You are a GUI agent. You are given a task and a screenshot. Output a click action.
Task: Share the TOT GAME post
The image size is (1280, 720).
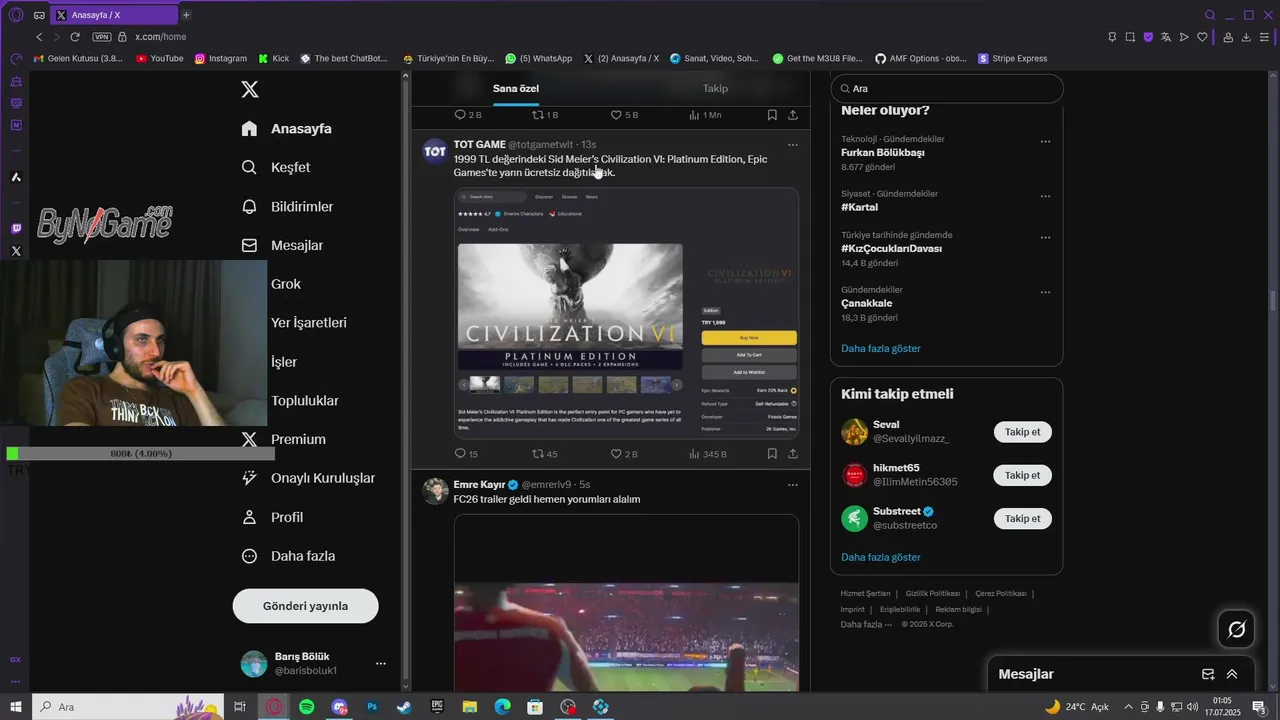793,454
